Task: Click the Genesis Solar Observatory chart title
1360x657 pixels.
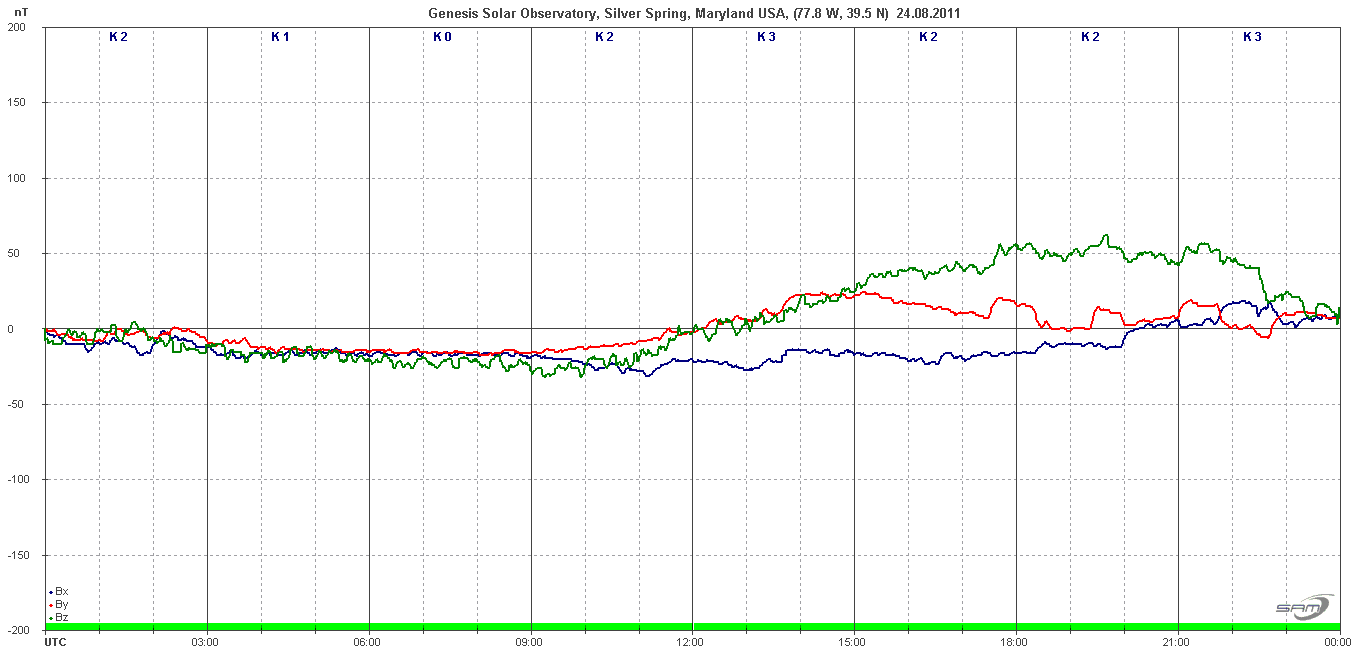Action: coord(695,13)
